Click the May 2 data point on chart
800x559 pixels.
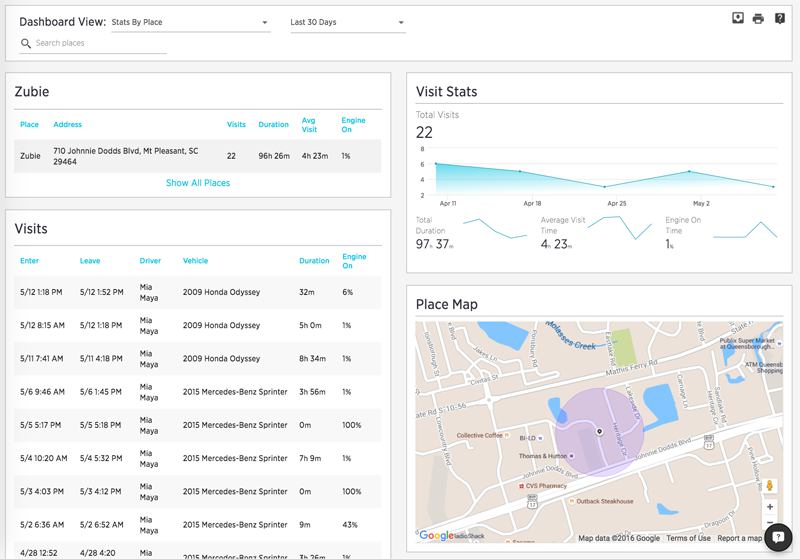(x=689, y=171)
